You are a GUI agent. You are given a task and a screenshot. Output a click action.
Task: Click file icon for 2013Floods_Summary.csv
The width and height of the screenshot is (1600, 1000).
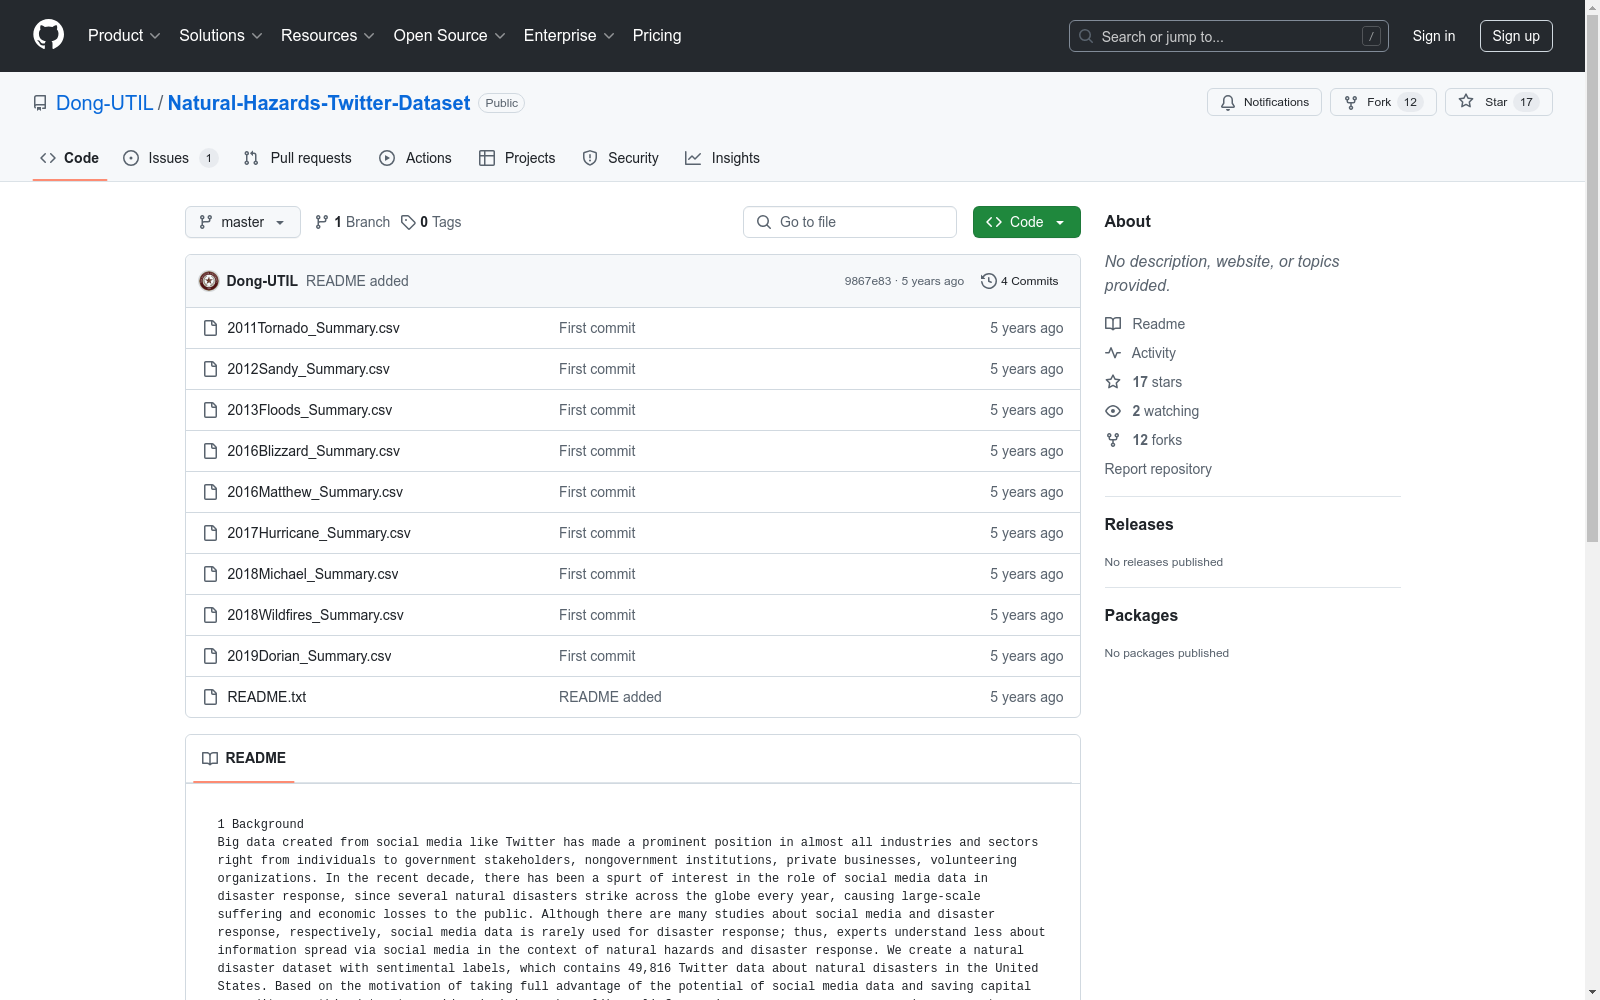tap(210, 410)
